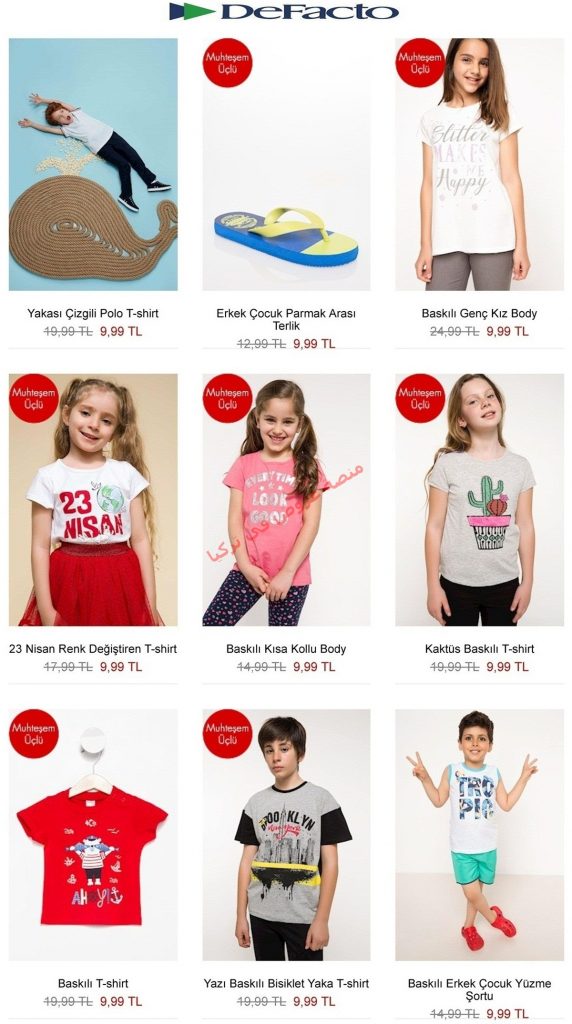Click the Muhteşem Üçlü badge on the 23 Nisan shirt
572x1024 pixels.
pyautogui.click(x=34, y=398)
